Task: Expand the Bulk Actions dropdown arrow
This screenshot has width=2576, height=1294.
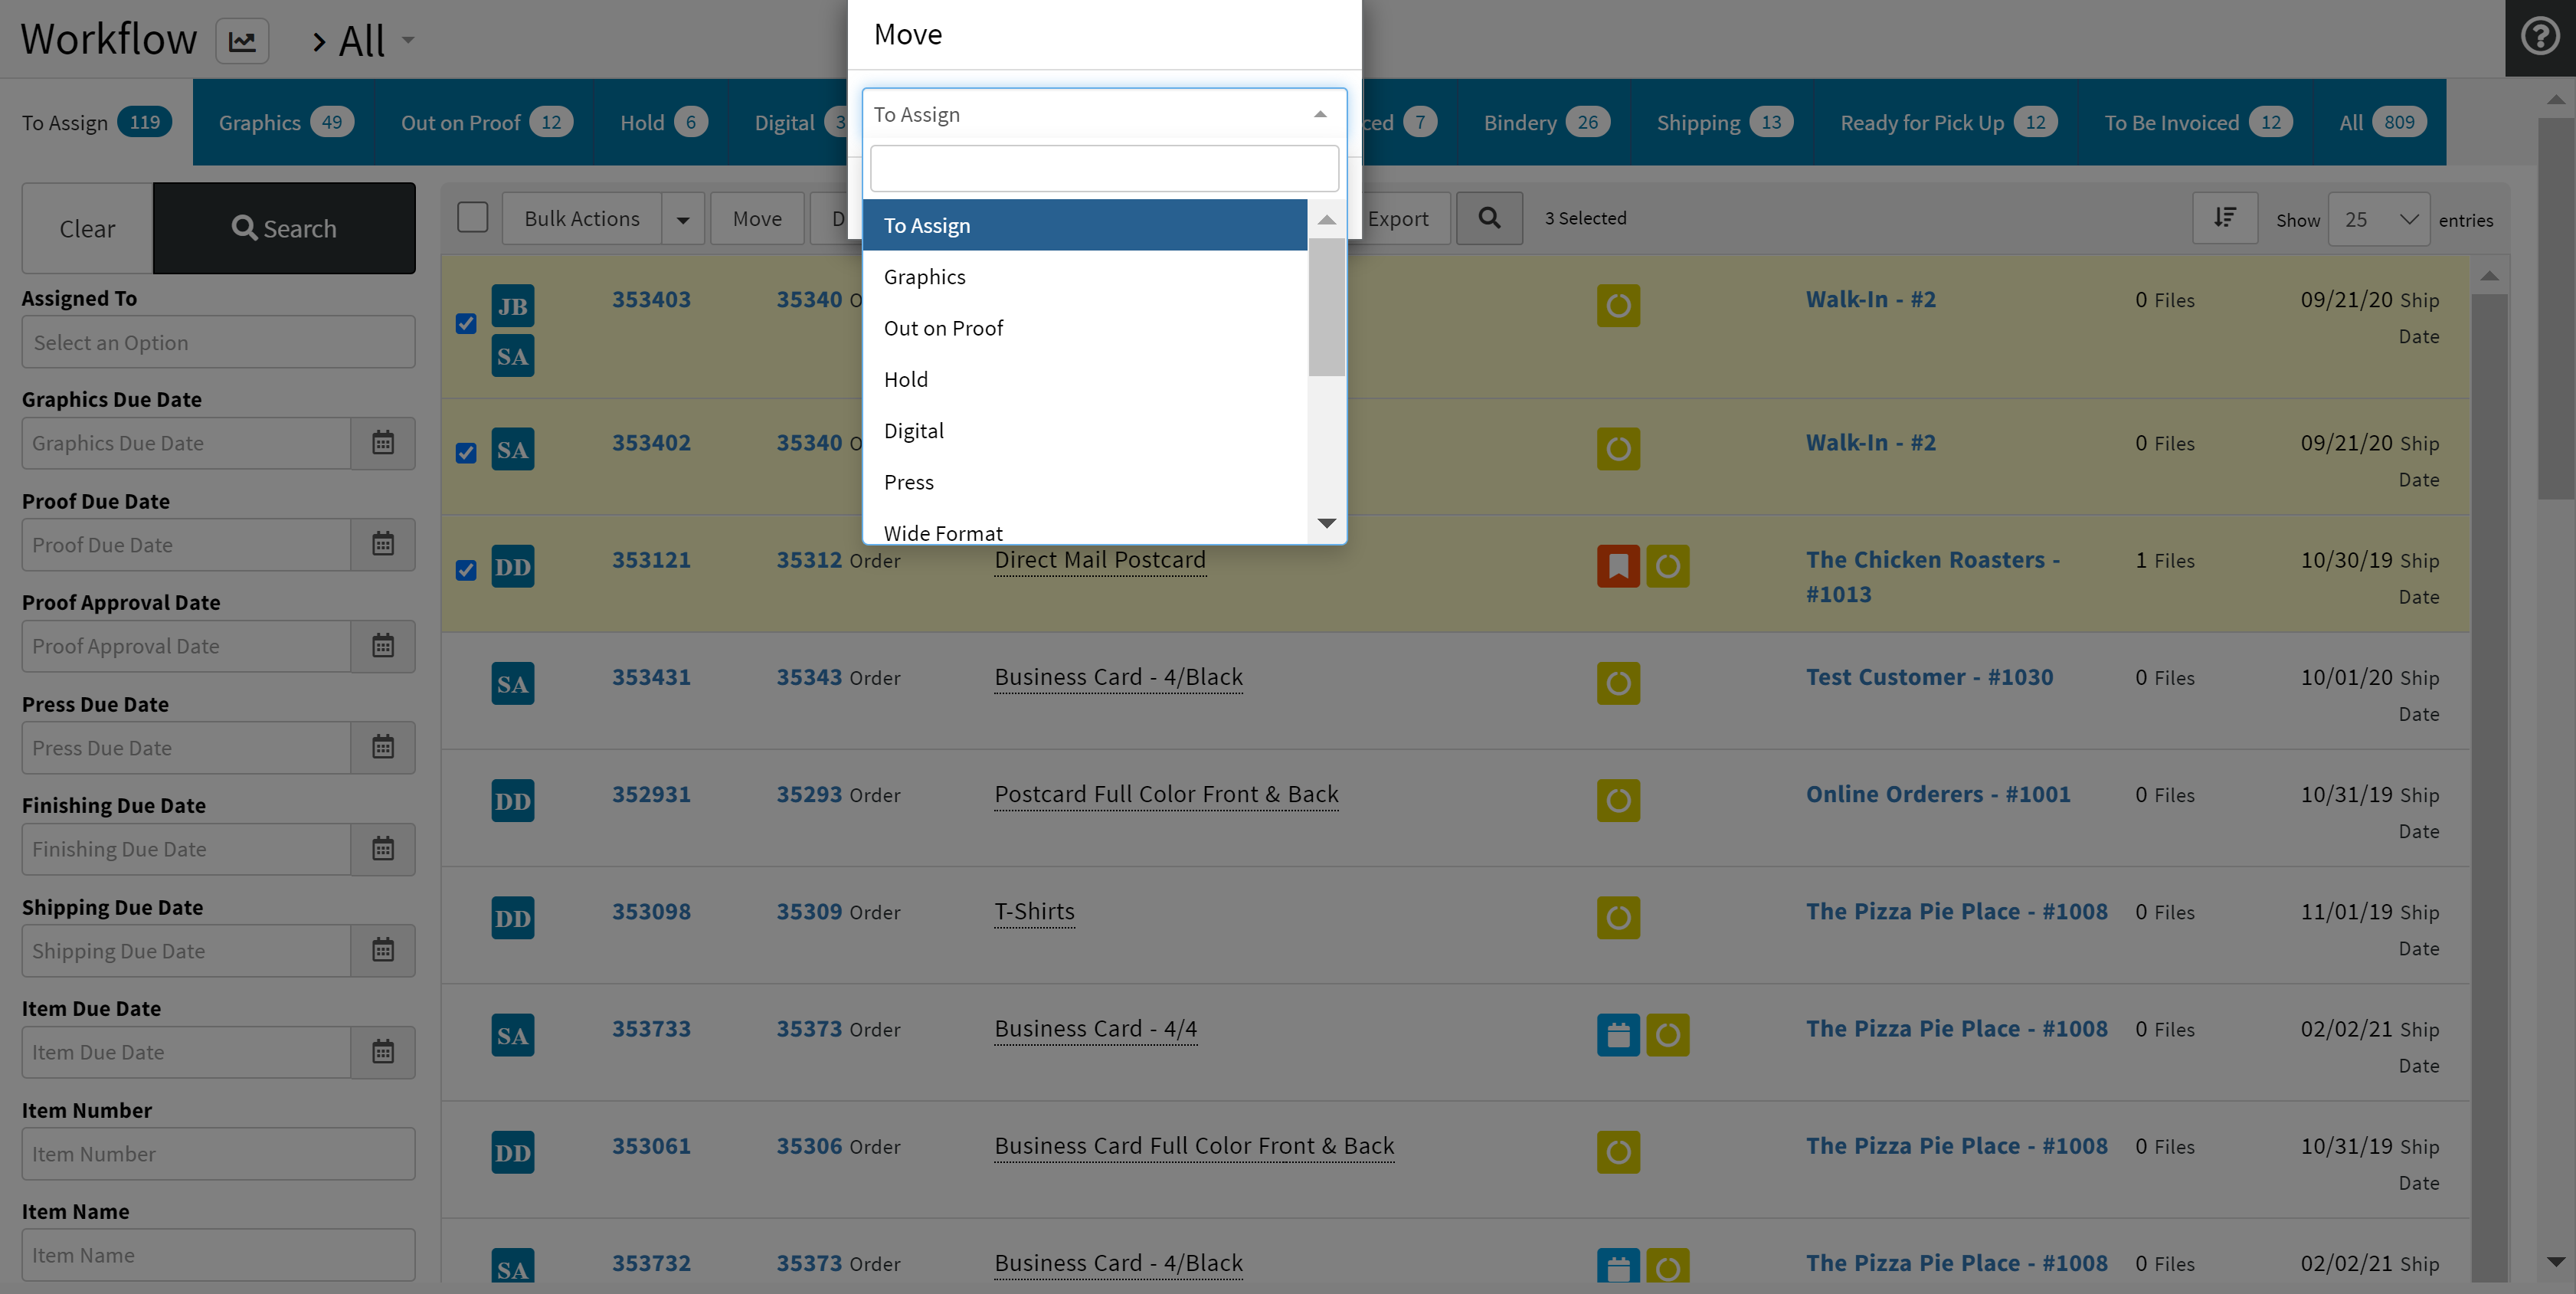Action: click(x=683, y=219)
